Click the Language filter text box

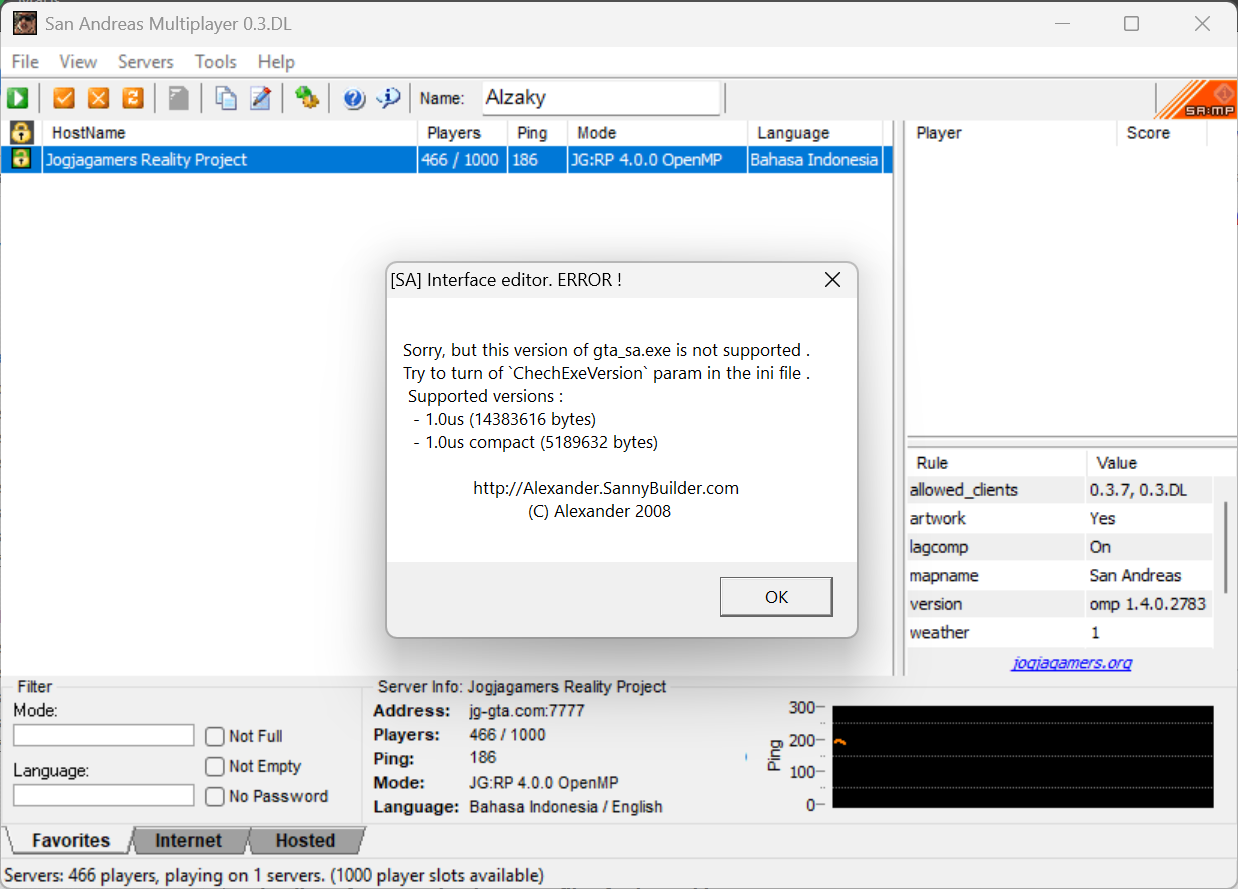click(104, 795)
